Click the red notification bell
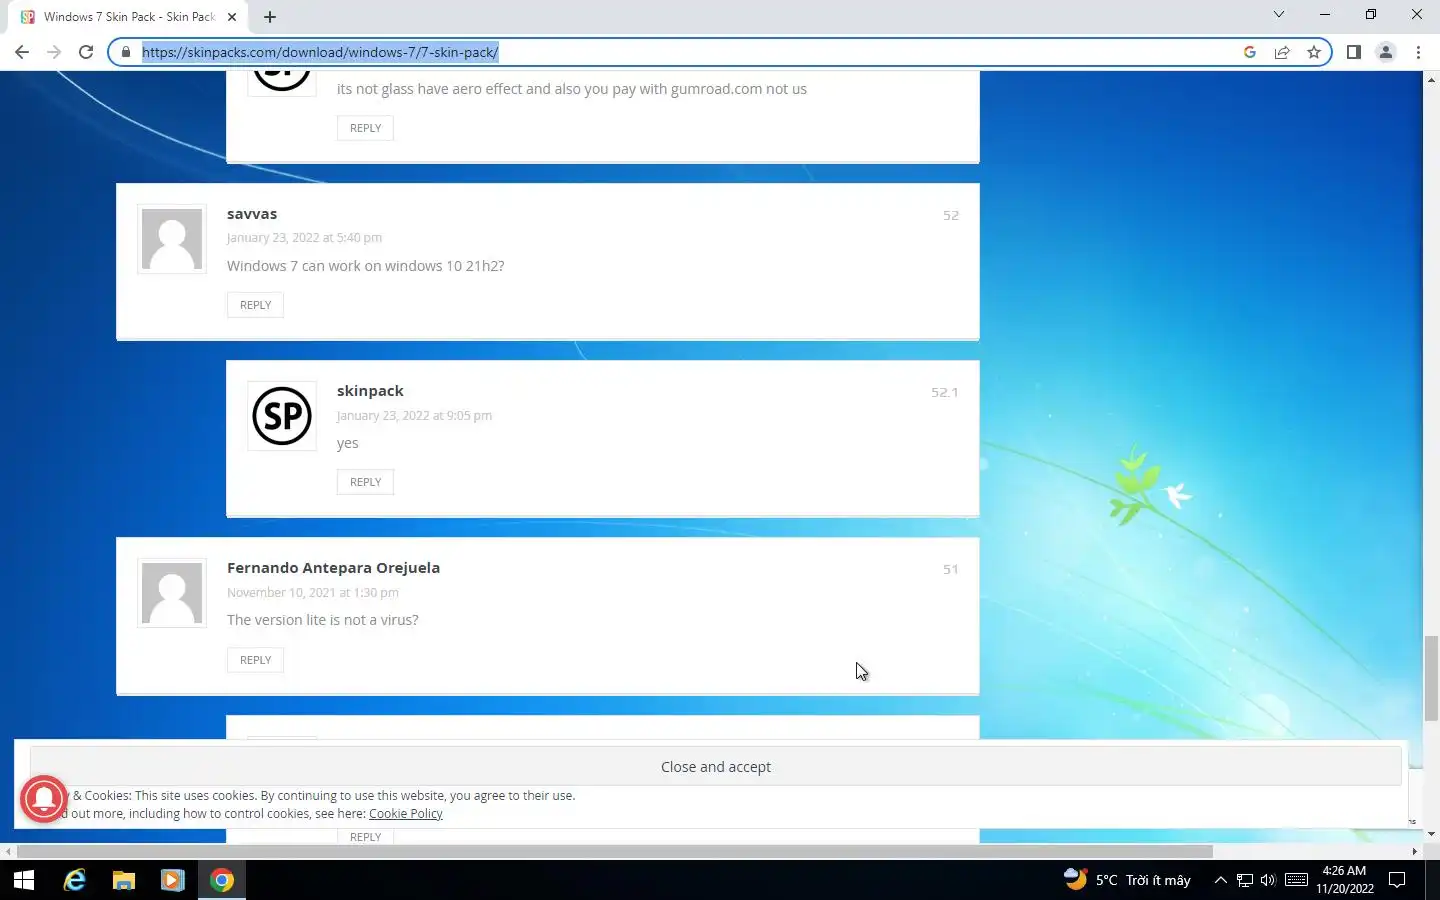The image size is (1440, 900). pyautogui.click(x=43, y=798)
